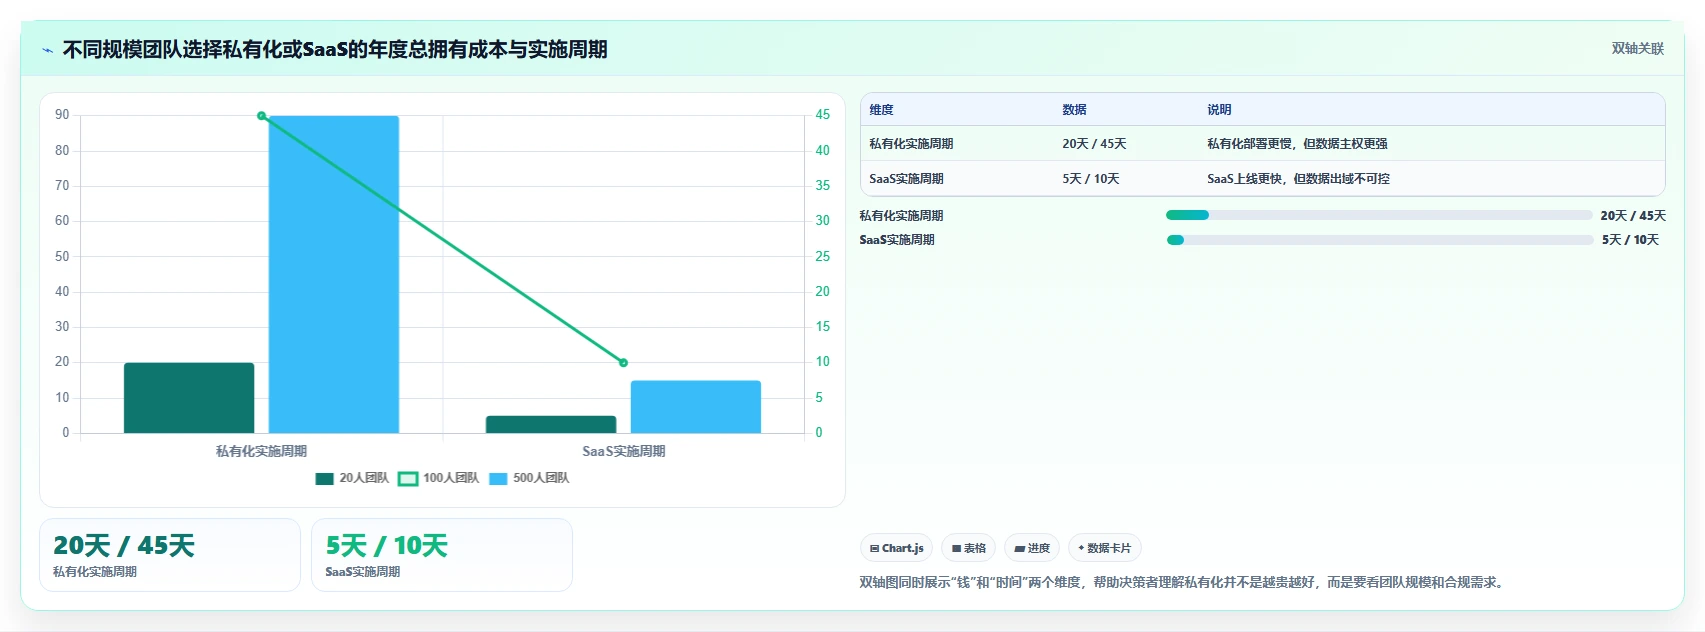
Task: Click the 数据卡片 tag
Action: click(1105, 548)
